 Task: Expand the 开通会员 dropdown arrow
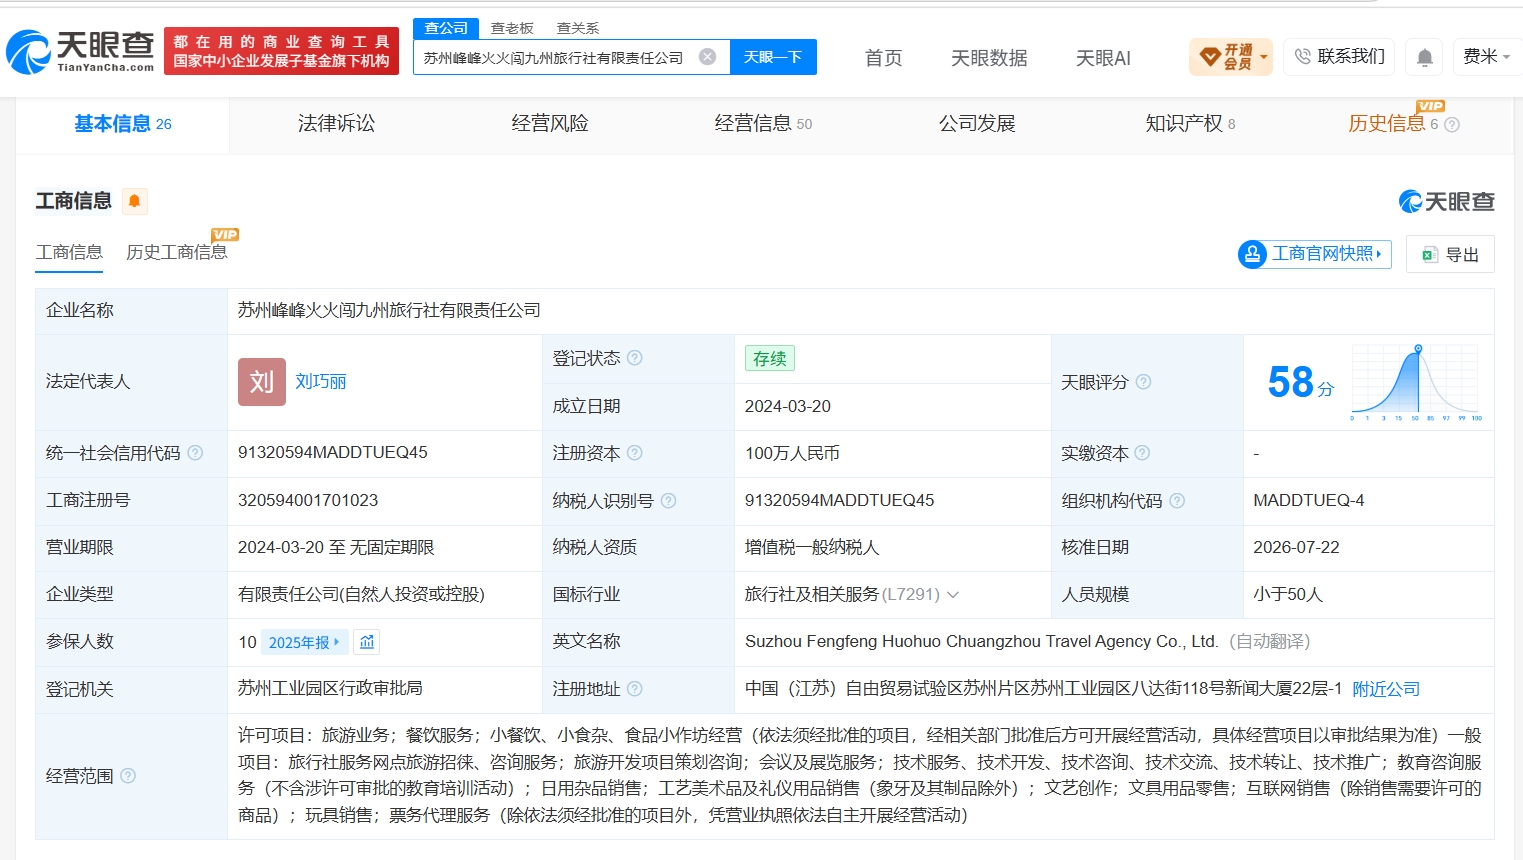[x=1264, y=57]
